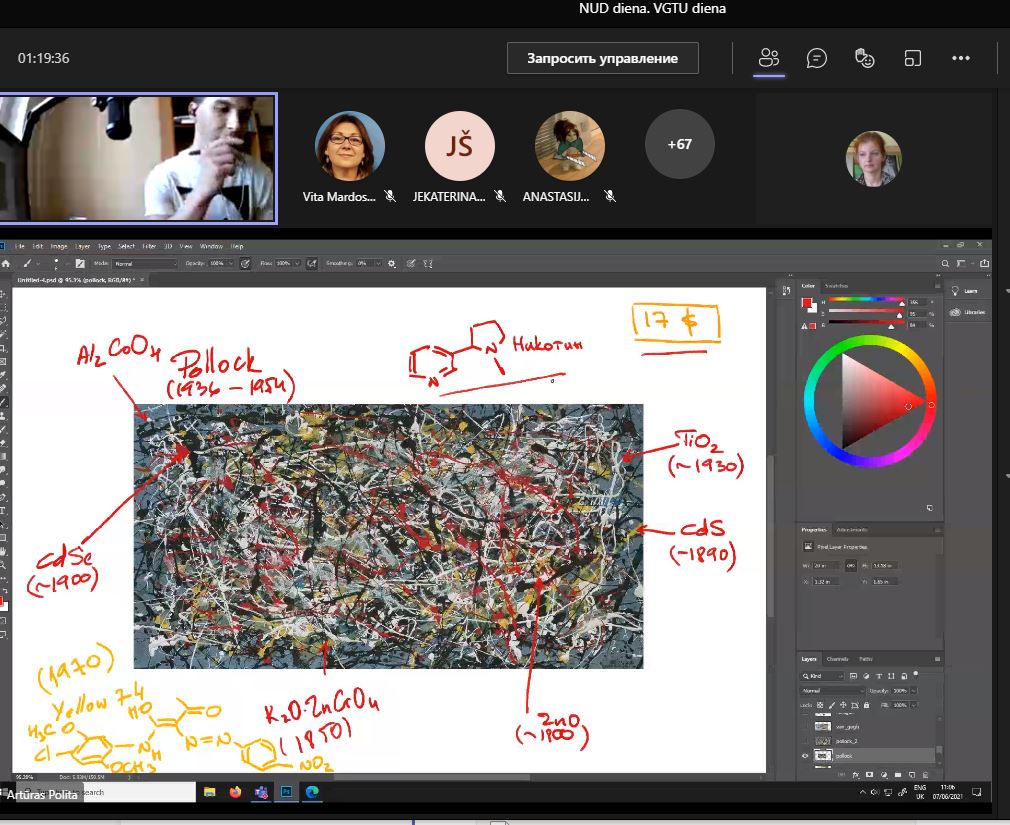Open Teams raise hand reactions
The height and width of the screenshot is (825, 1010).
coord(864,58)
